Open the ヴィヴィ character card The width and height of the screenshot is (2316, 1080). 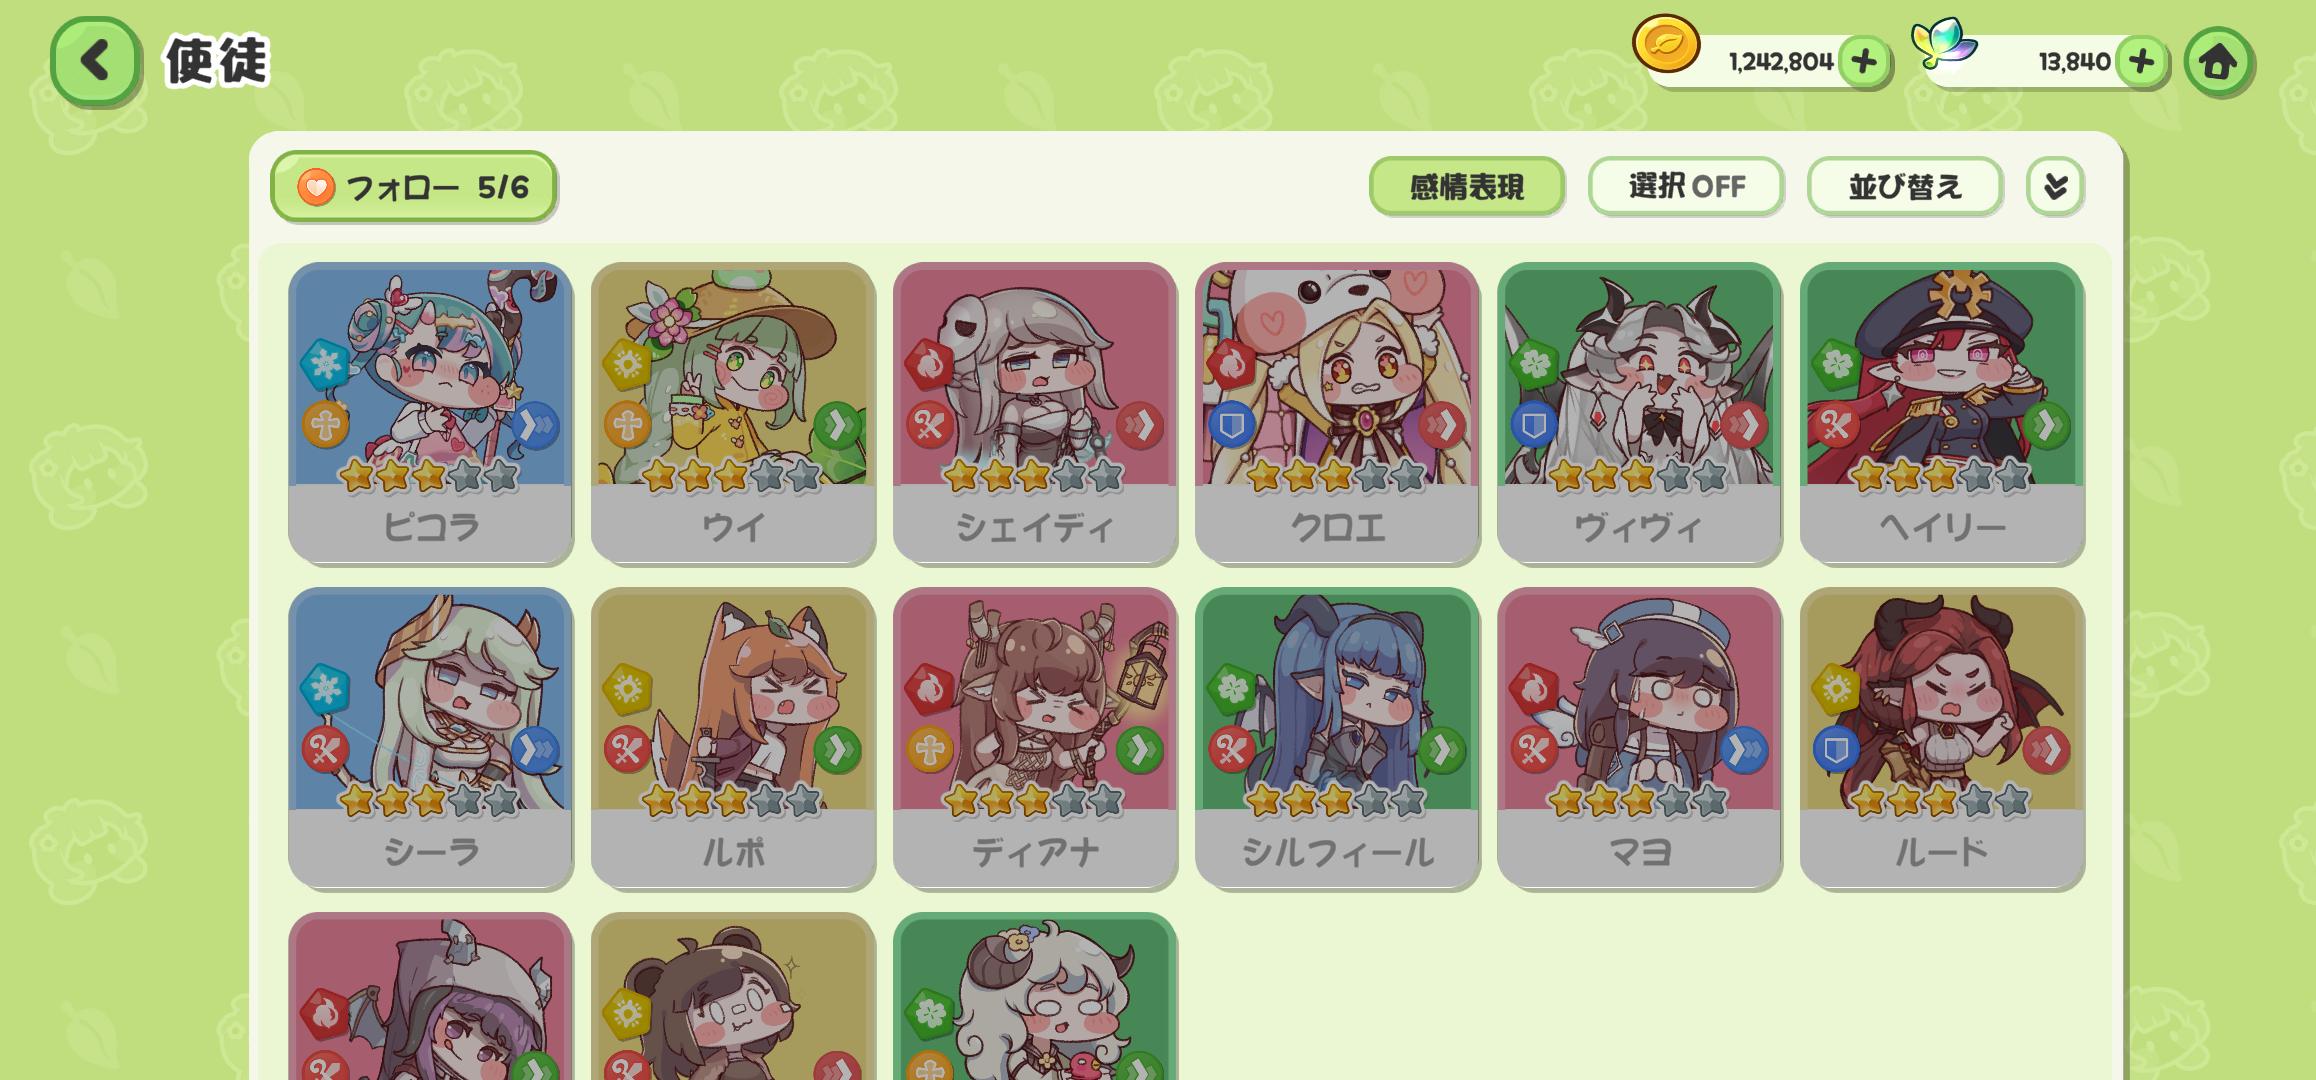[x=1639, y=413]
